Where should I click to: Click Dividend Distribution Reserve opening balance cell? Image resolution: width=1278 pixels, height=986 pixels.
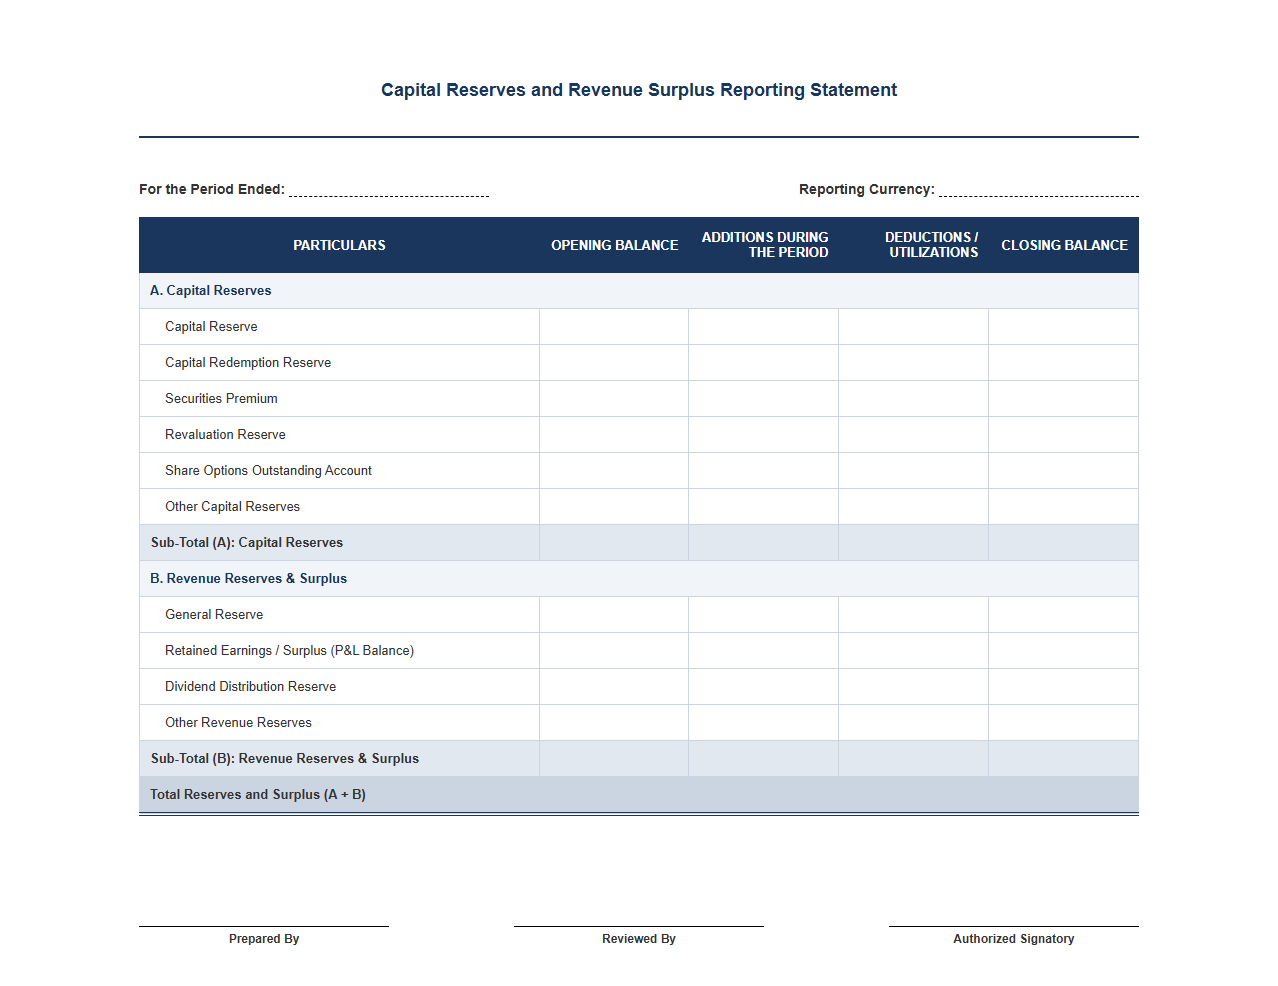click(614, 687)
